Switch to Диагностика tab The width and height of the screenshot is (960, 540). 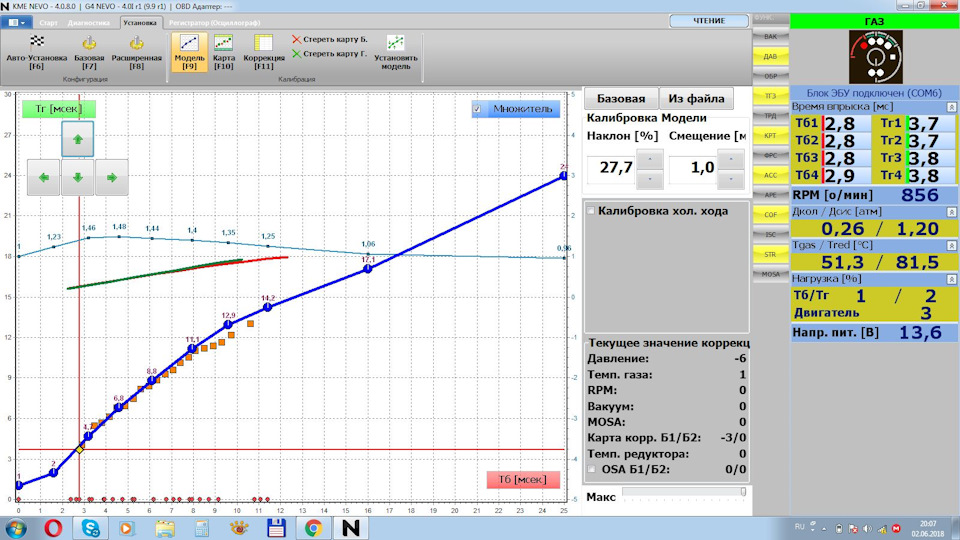click(89, 23)
